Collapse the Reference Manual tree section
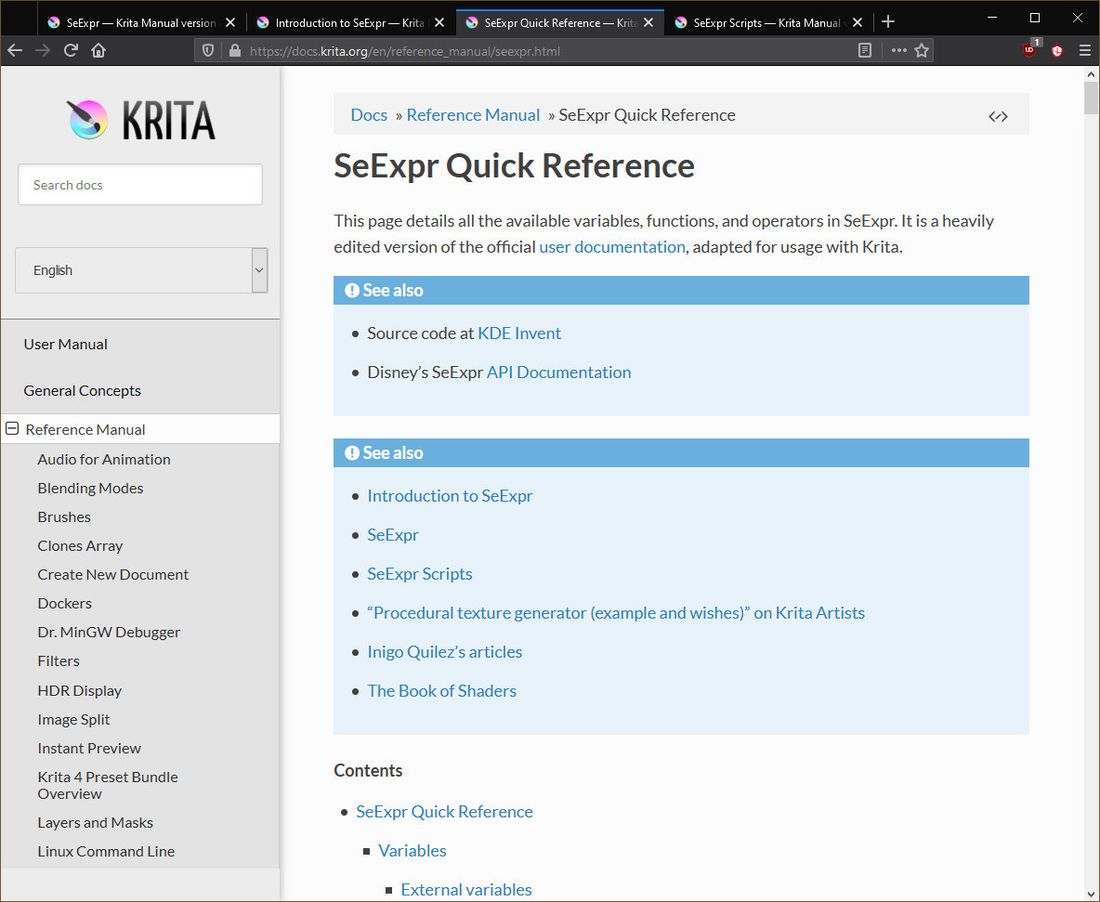The image size is (1100, 902). [x=12, y=429]
